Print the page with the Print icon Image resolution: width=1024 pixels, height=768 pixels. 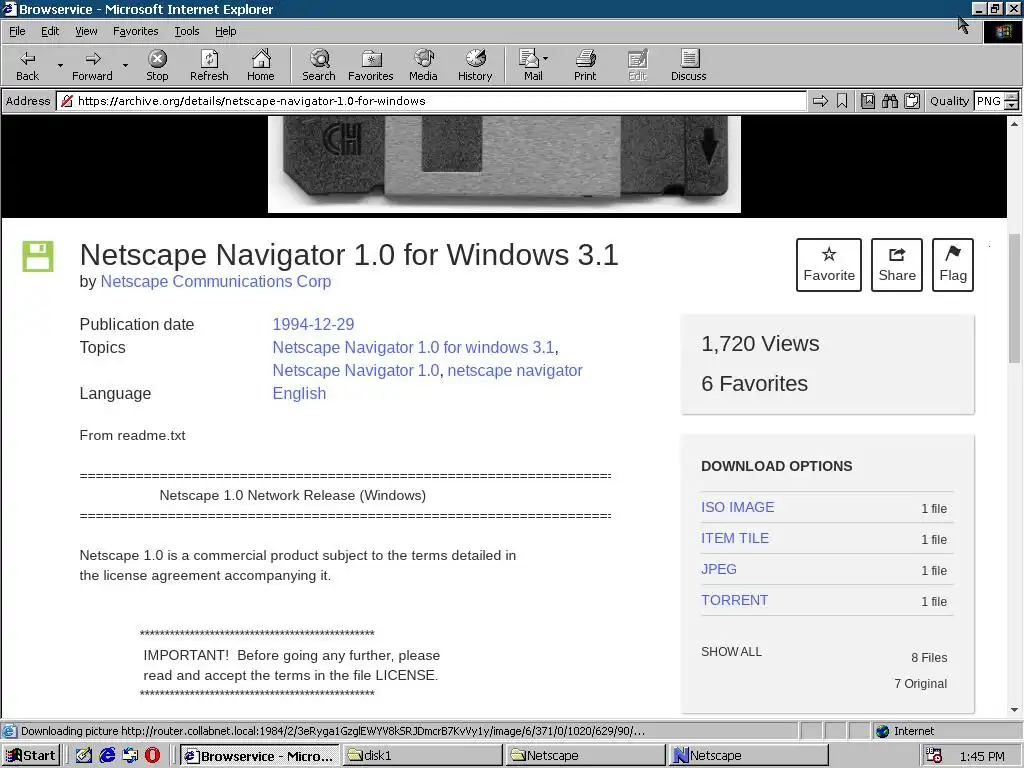coord(585,65)
